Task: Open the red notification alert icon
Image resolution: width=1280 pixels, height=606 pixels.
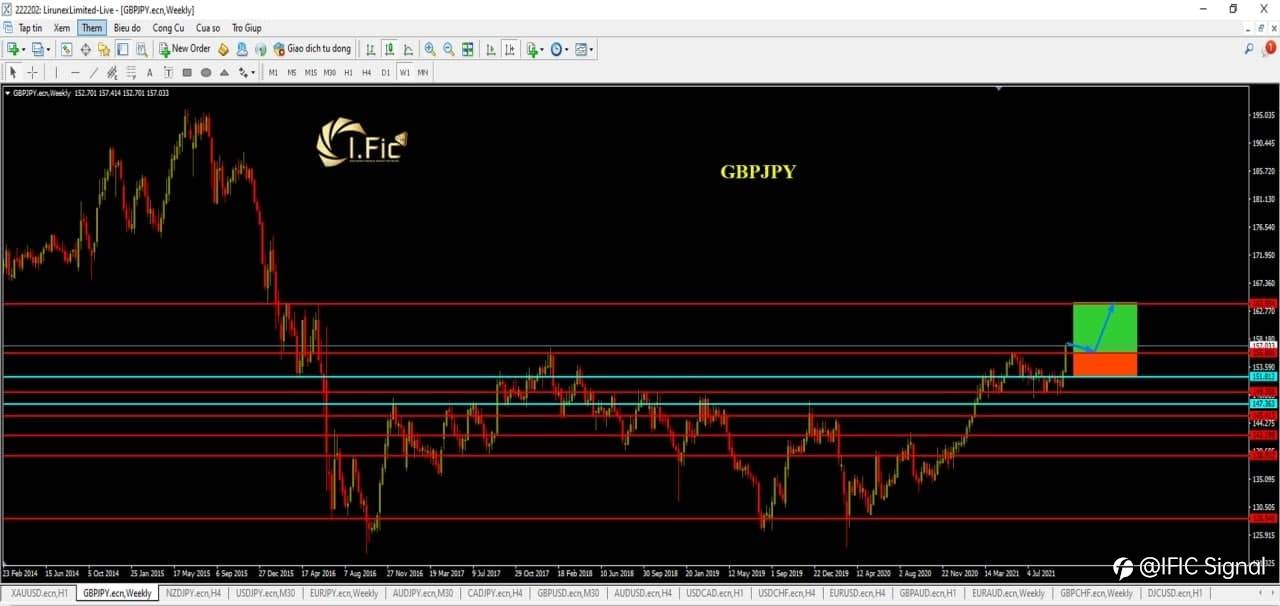Action: (1270, 48)
